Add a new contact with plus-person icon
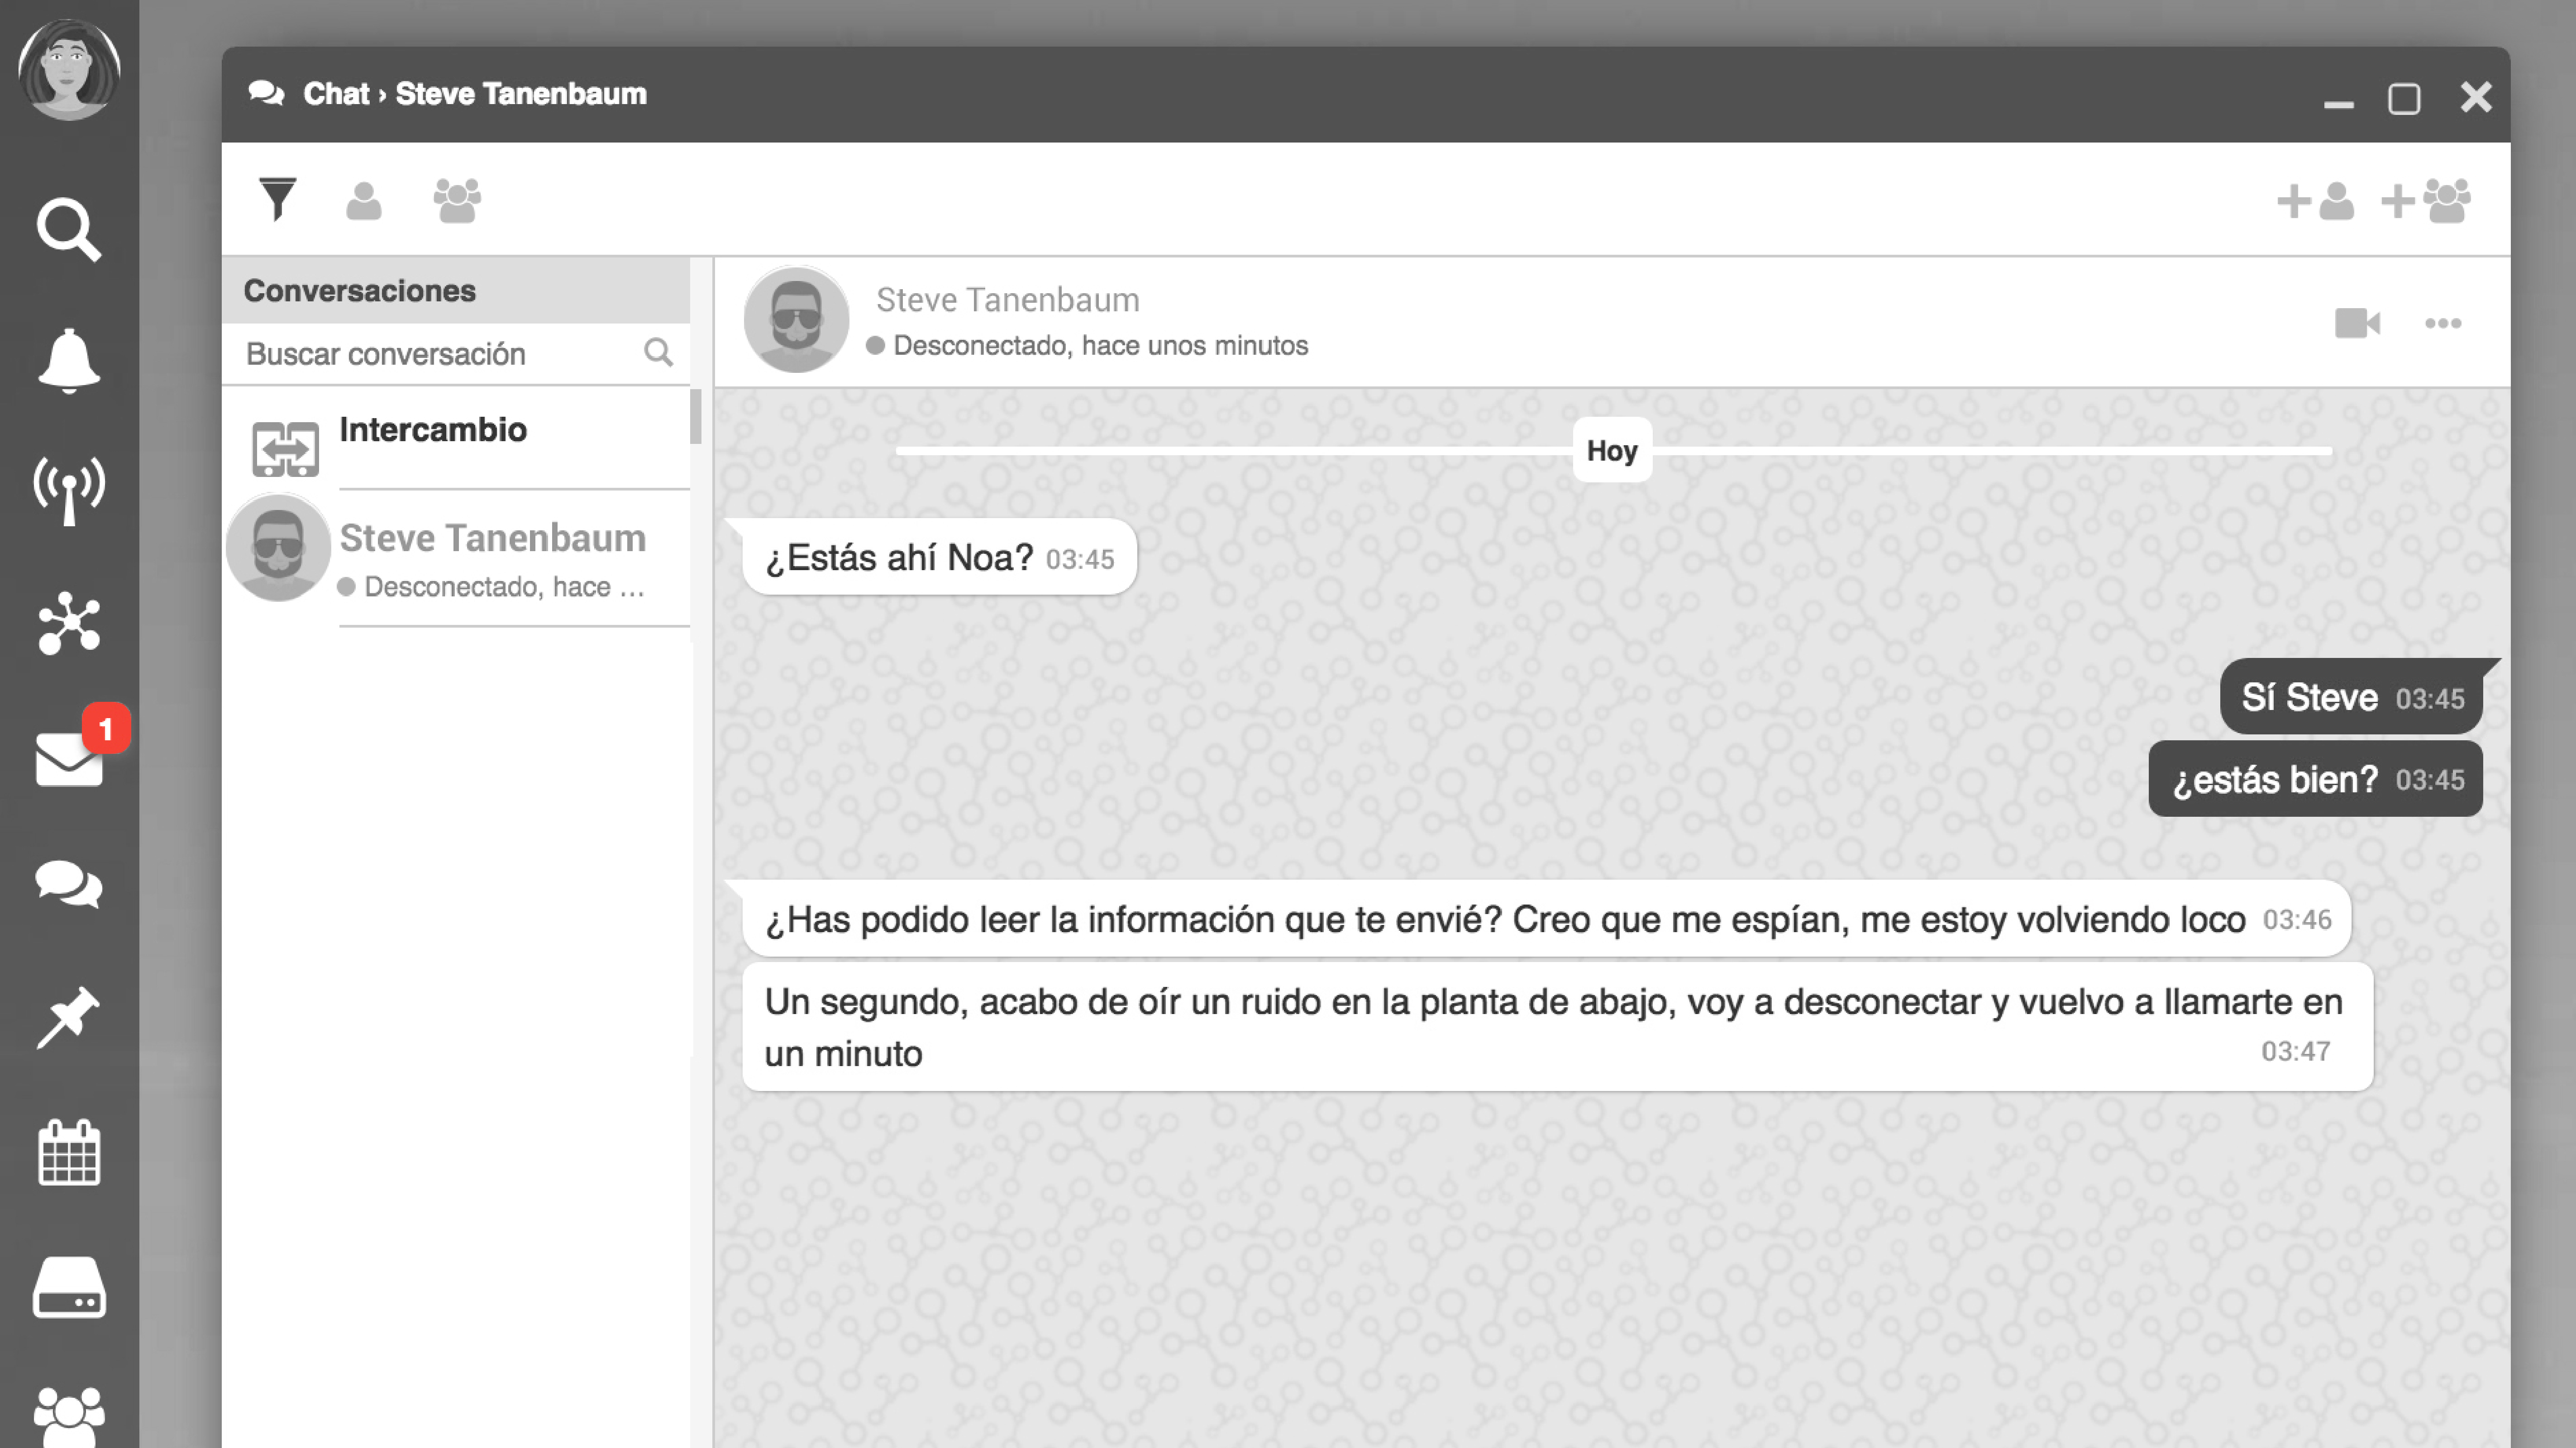2576x1448 pixels. 2316,201
